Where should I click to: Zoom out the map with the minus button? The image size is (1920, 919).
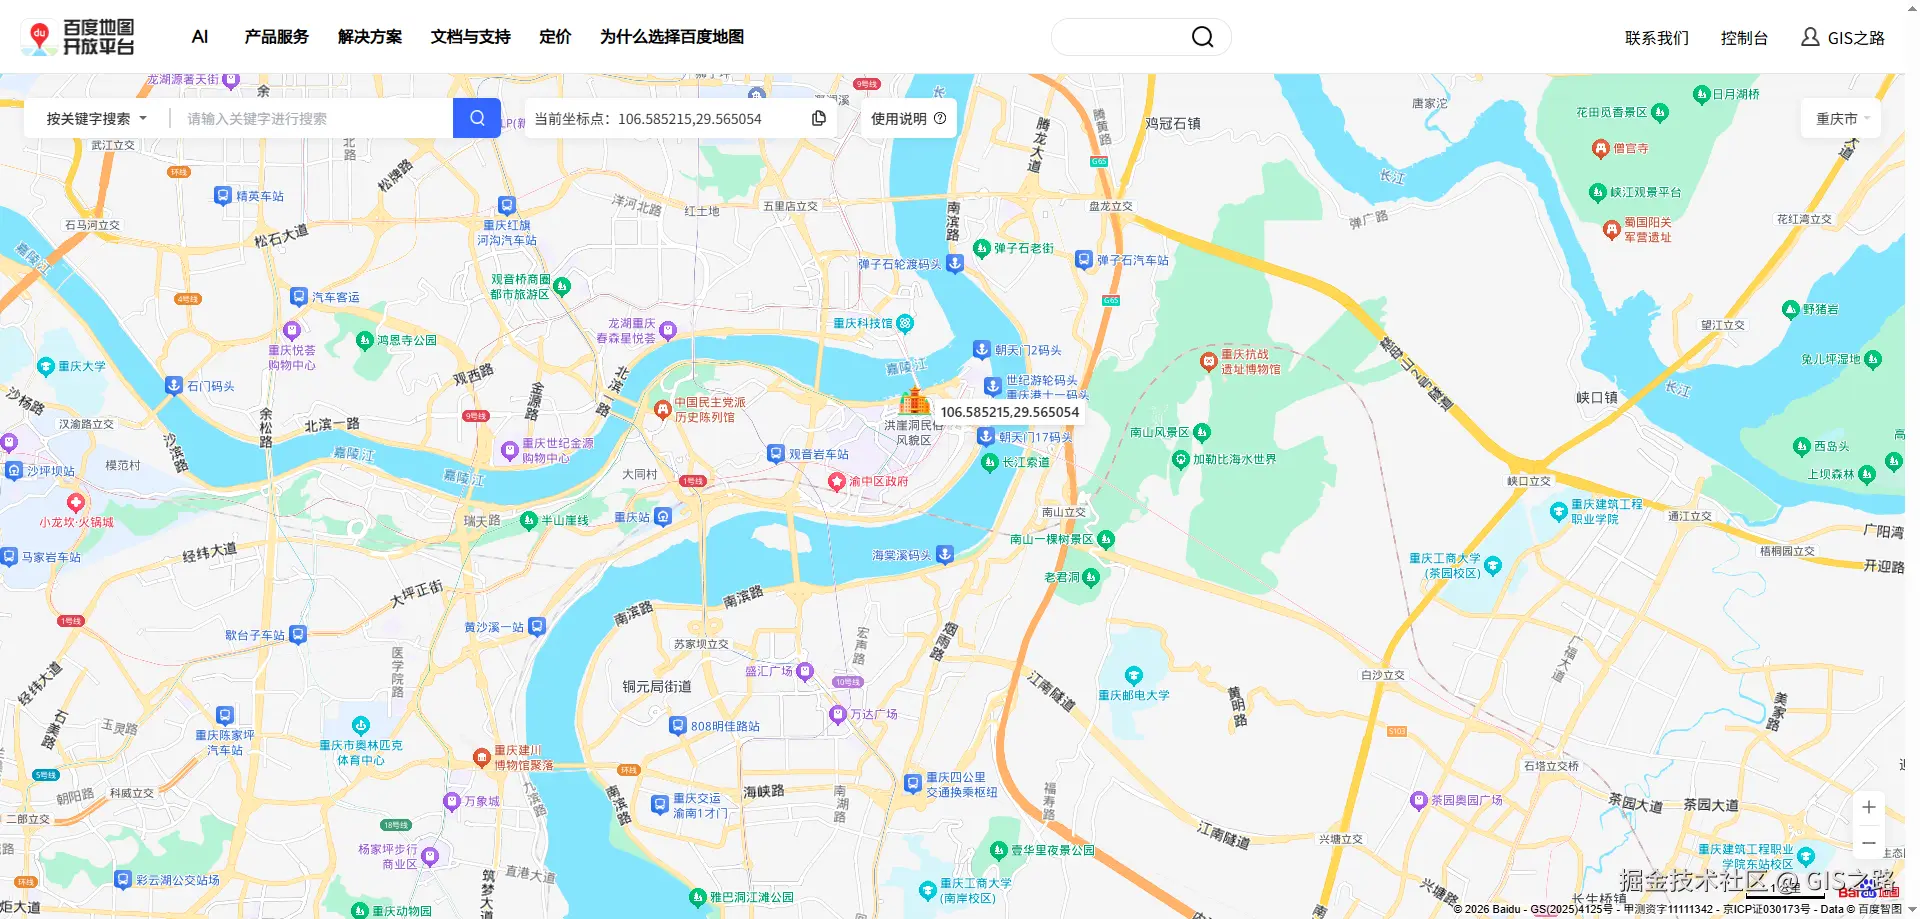click(x=1869, y=843)
